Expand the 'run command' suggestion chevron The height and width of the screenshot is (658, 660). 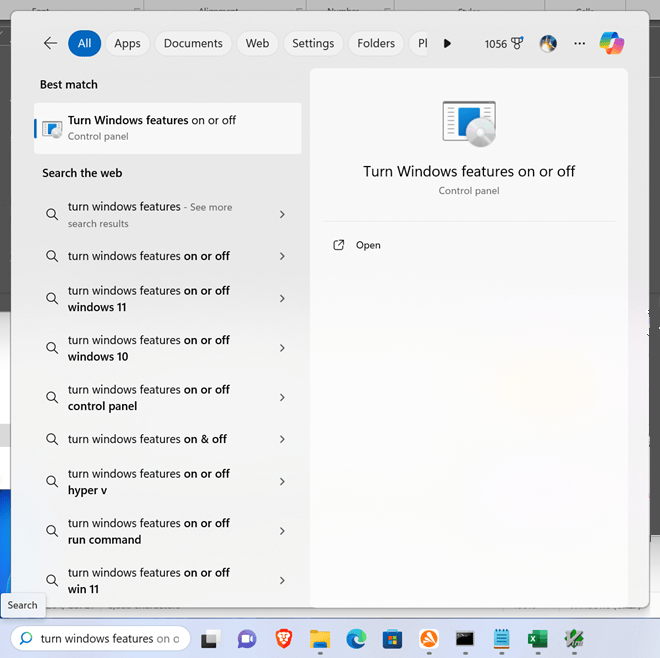click(x=282, y=531)
